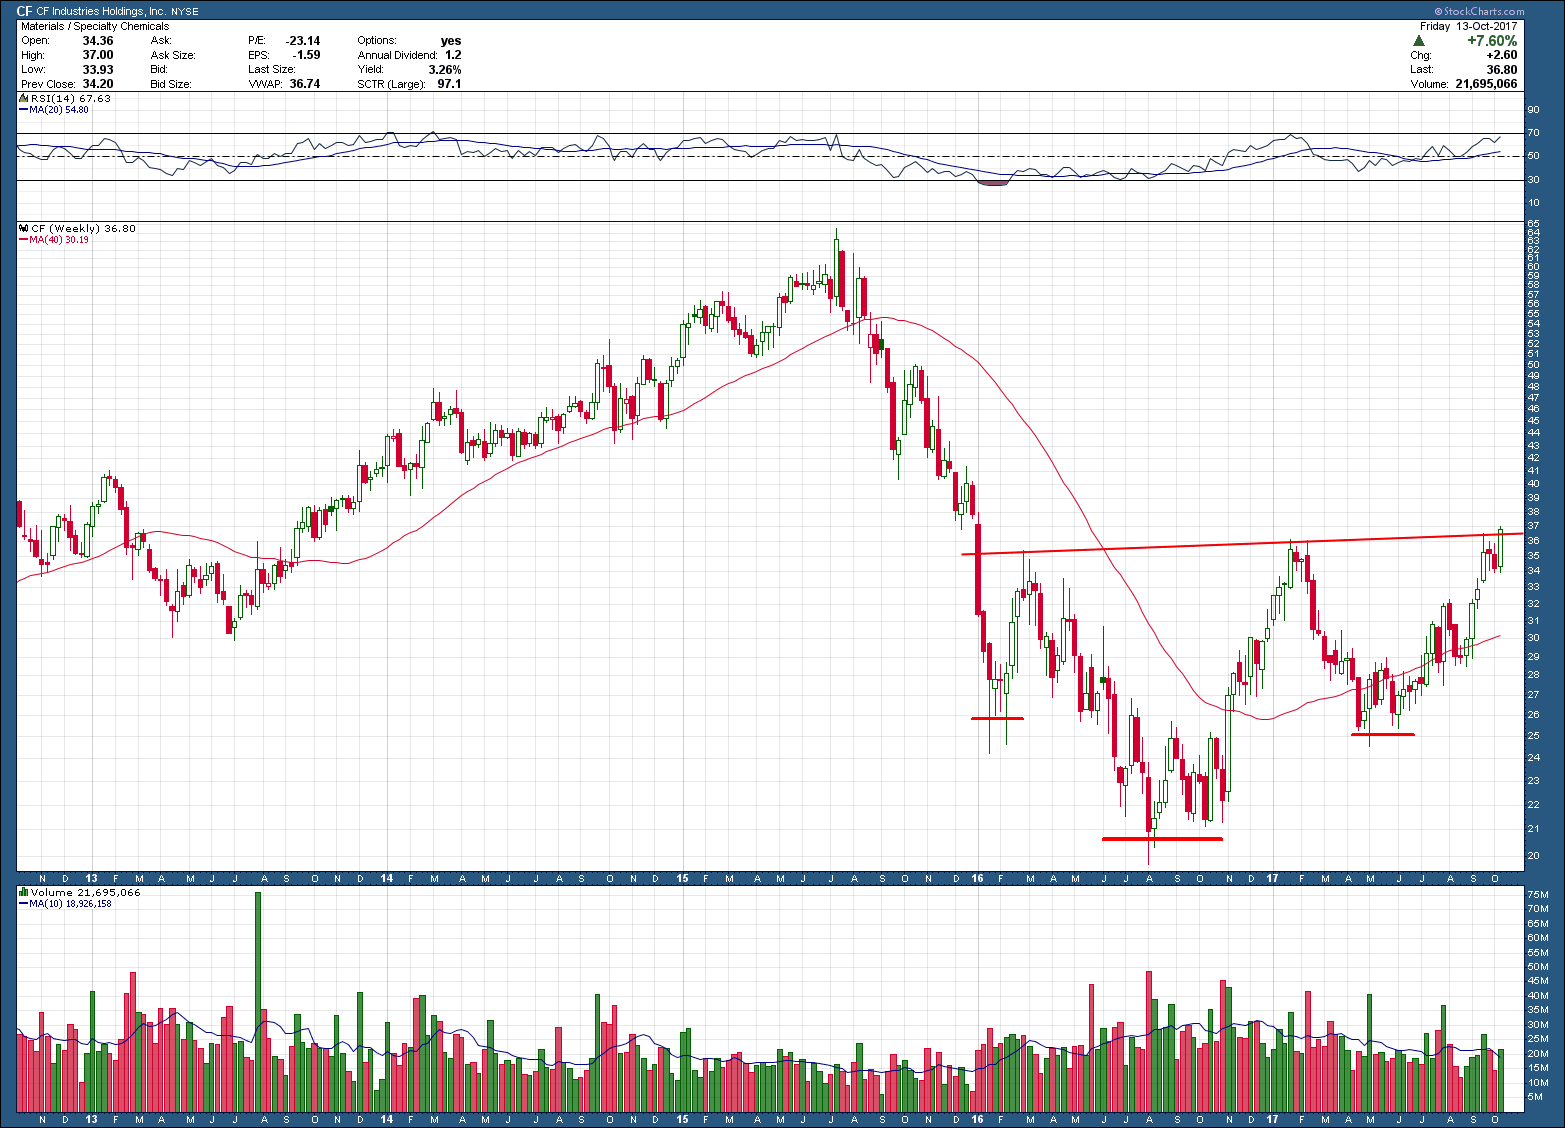Click the Yield value 3.26%
This screenshot has height=1128, width=1565.
pyautogui.click(x=445, y=70)
